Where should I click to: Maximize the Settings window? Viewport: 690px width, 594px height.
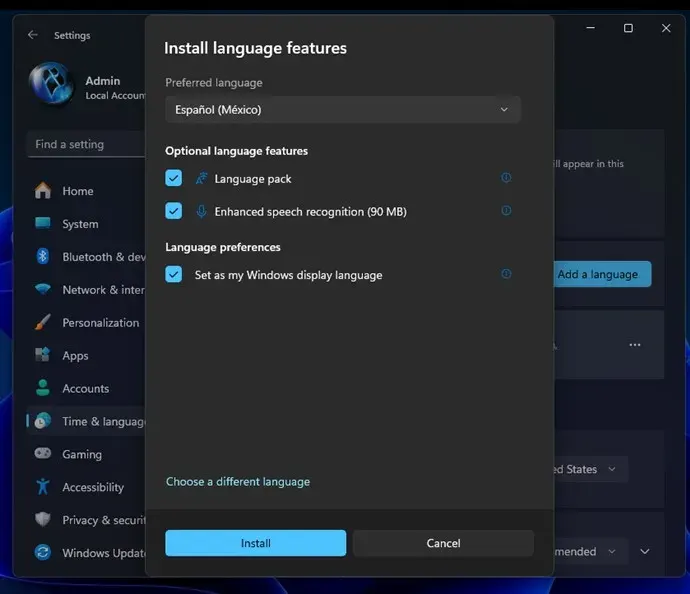coord(628,28)
